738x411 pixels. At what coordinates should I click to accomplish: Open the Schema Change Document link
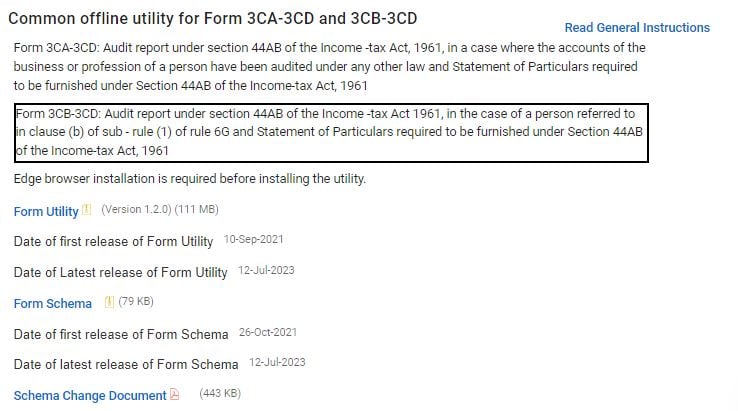click(x=90, y=396)
